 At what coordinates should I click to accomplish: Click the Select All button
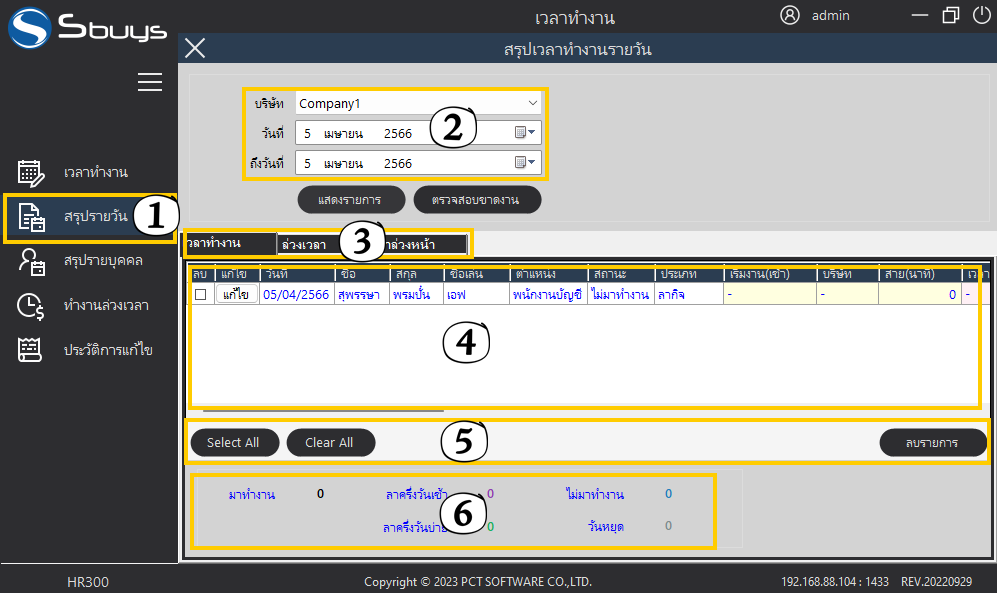[x=233, y=442]
